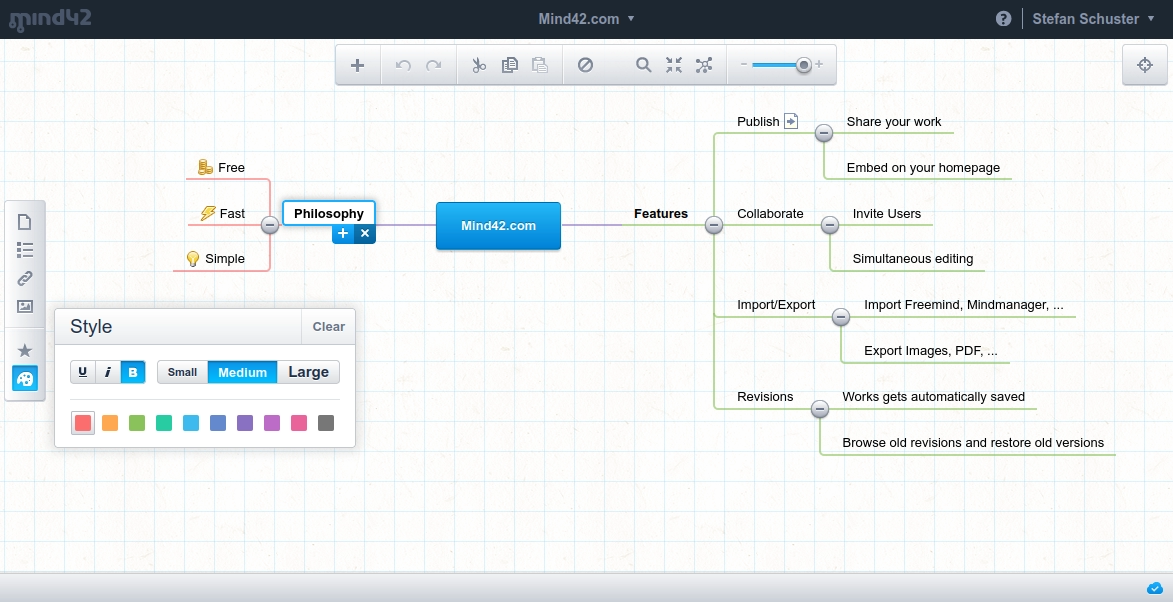Select Large font size
1173x602 pixels.
[x=308, y=372]
